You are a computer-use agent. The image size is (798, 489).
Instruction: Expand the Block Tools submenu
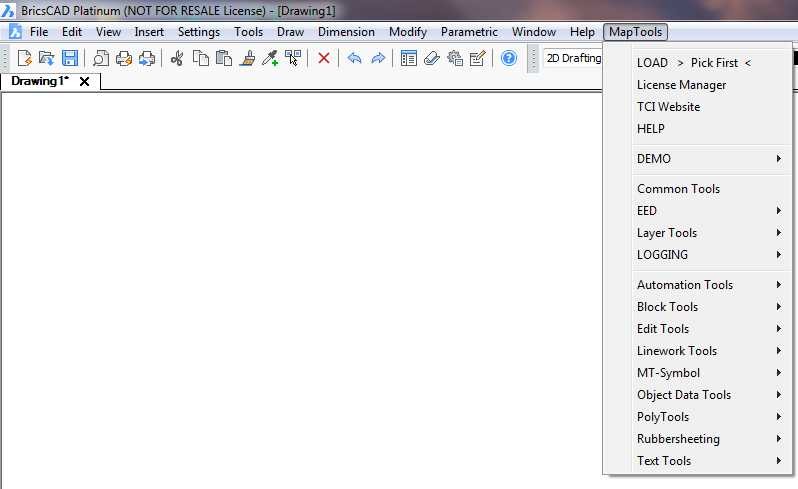711,307
